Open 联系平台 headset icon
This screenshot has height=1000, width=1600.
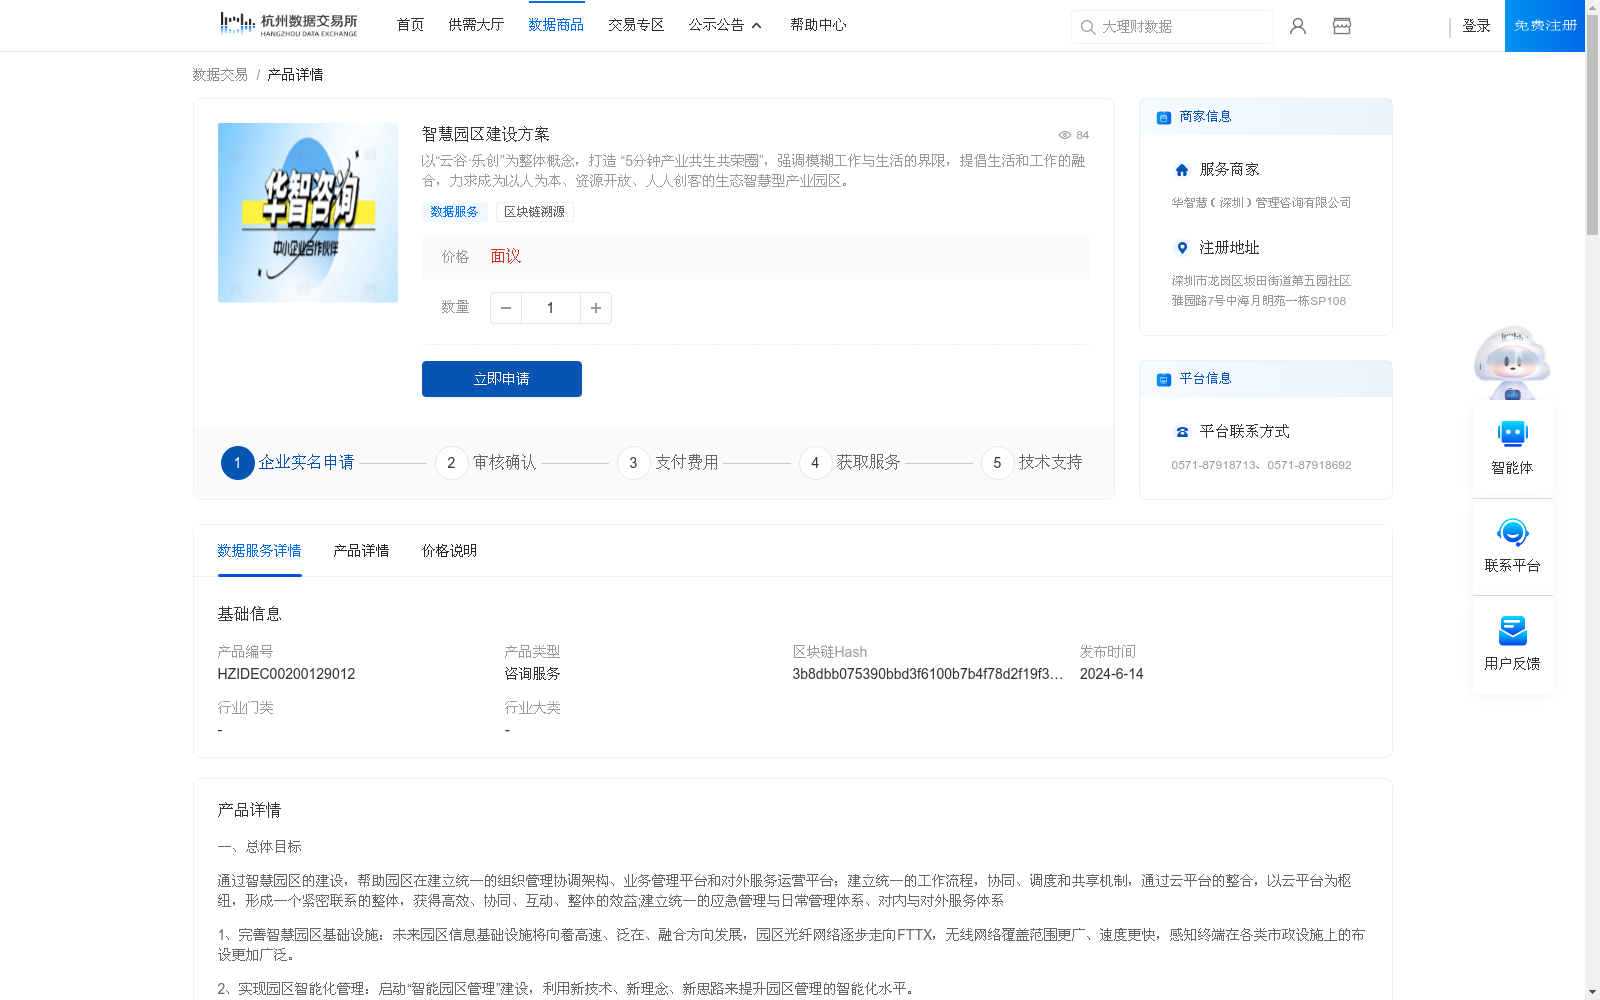[x=1512, y=532]
